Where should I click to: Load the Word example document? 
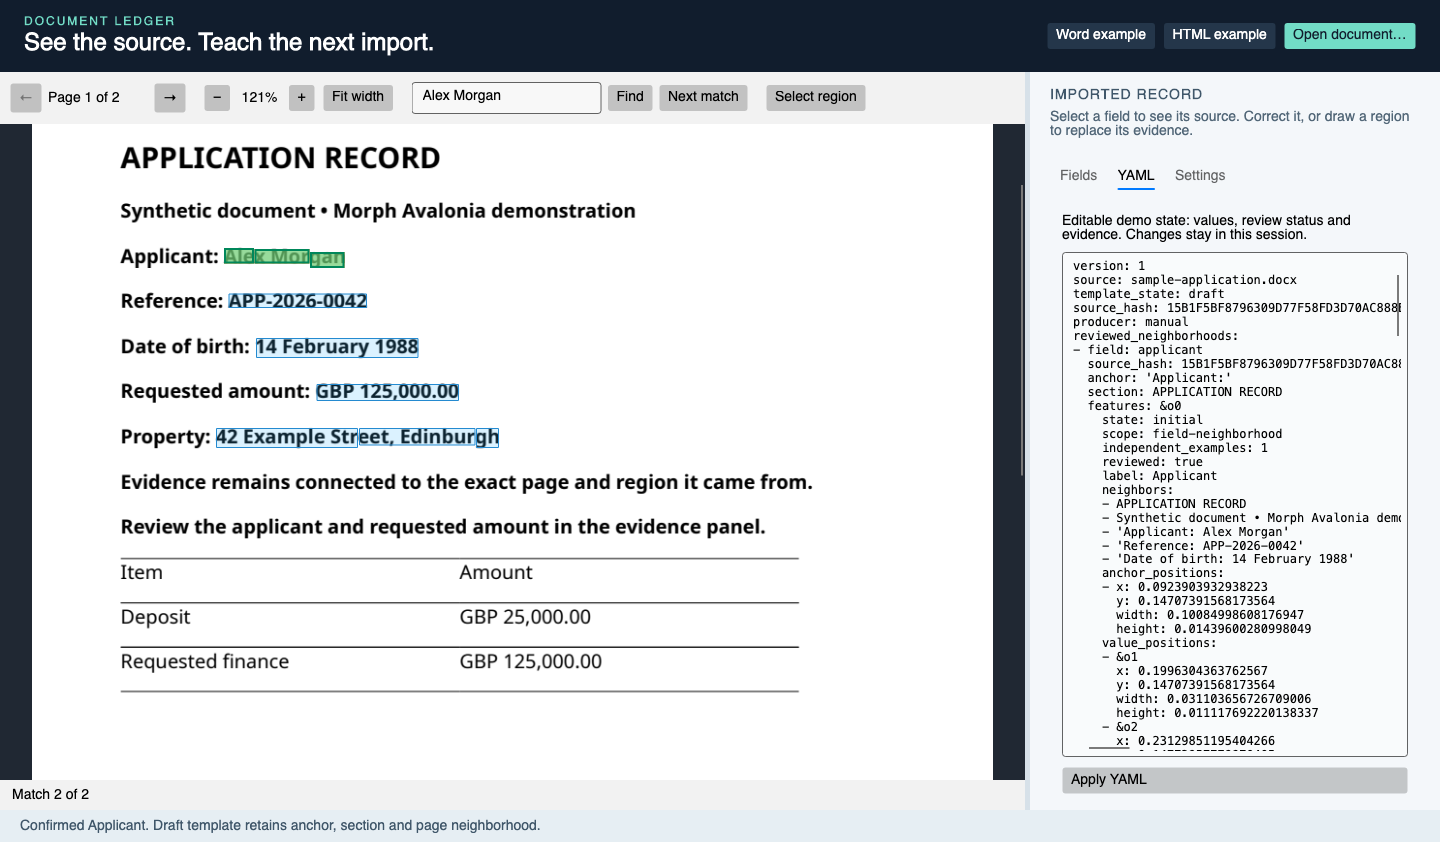tap(1101, 35)
